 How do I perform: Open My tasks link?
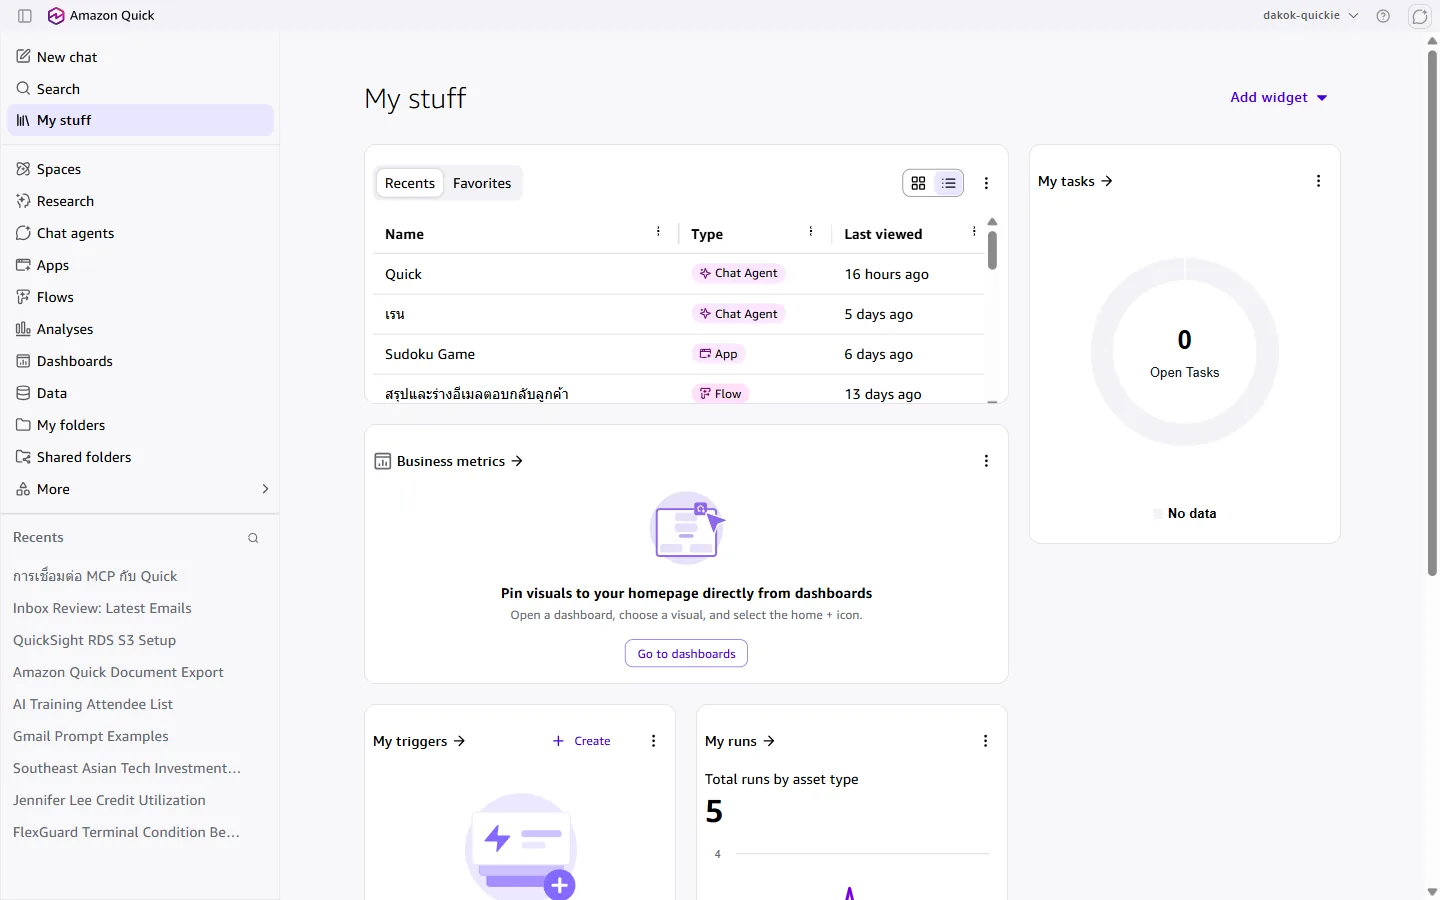(1075, 181)
